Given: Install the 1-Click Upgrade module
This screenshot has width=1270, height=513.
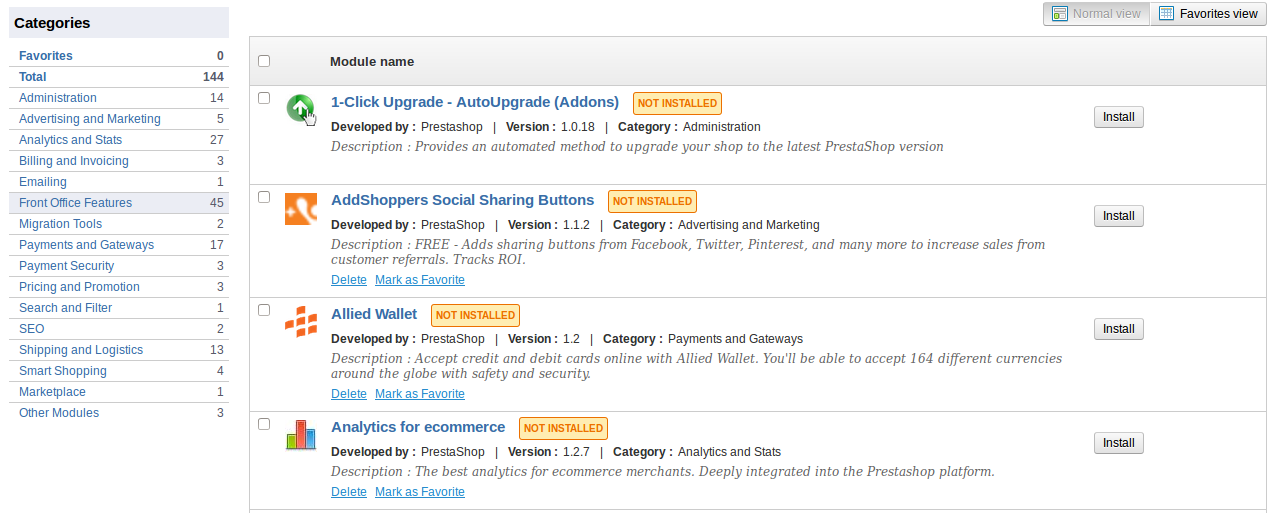Looking at the screenshot, I should tap(1118, 117).
